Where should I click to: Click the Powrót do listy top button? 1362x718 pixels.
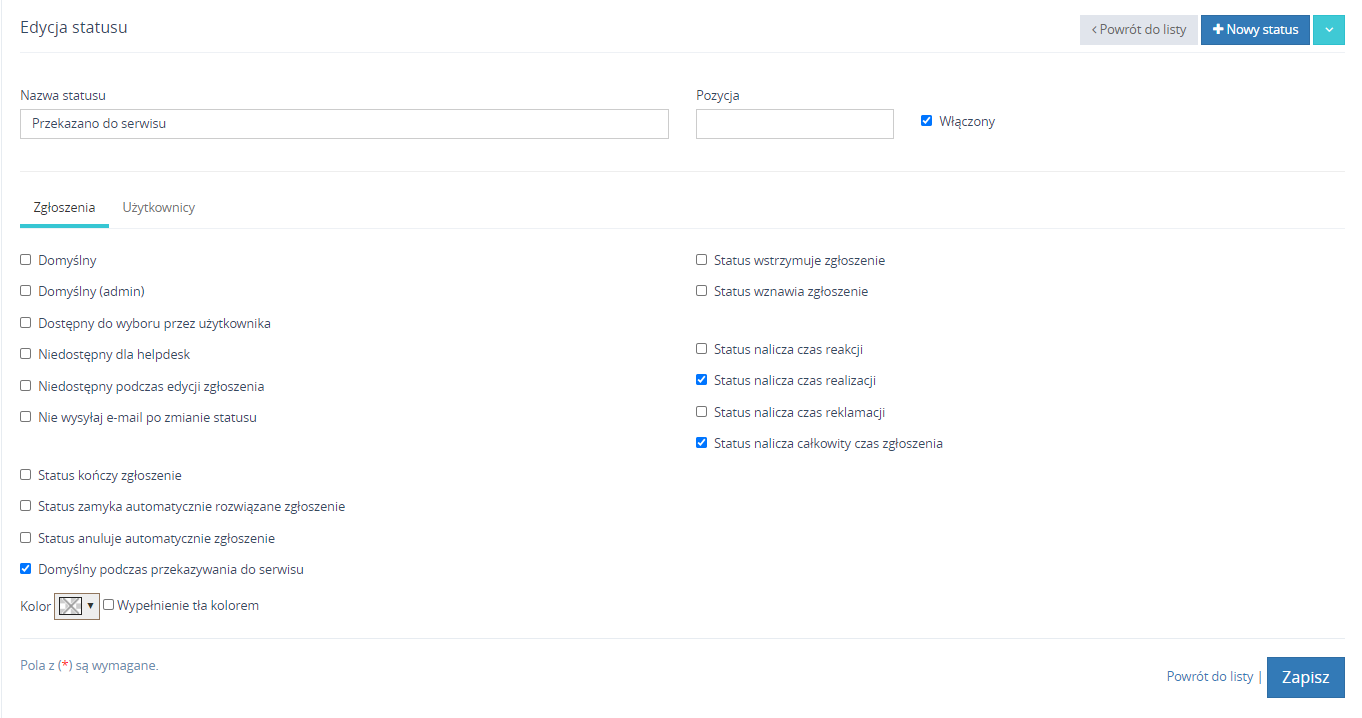1139,30
